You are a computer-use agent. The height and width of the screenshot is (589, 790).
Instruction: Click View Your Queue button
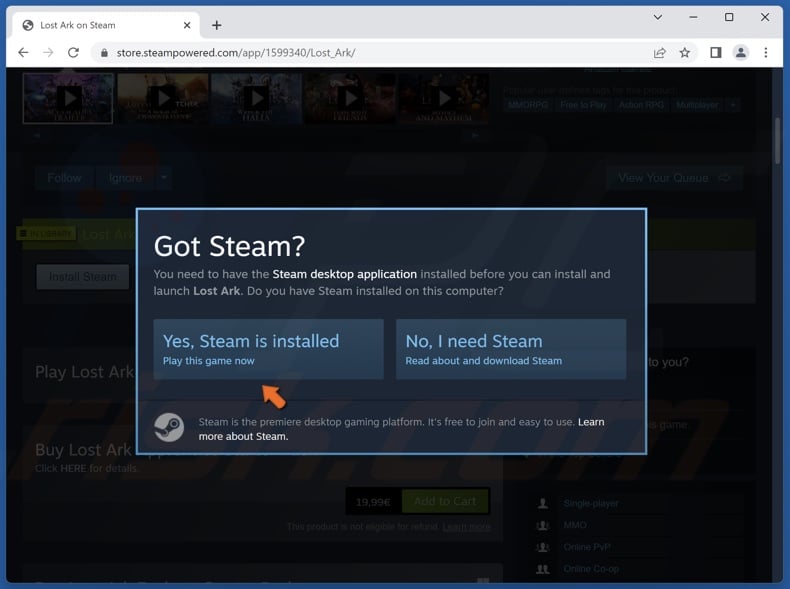[674, 178]
